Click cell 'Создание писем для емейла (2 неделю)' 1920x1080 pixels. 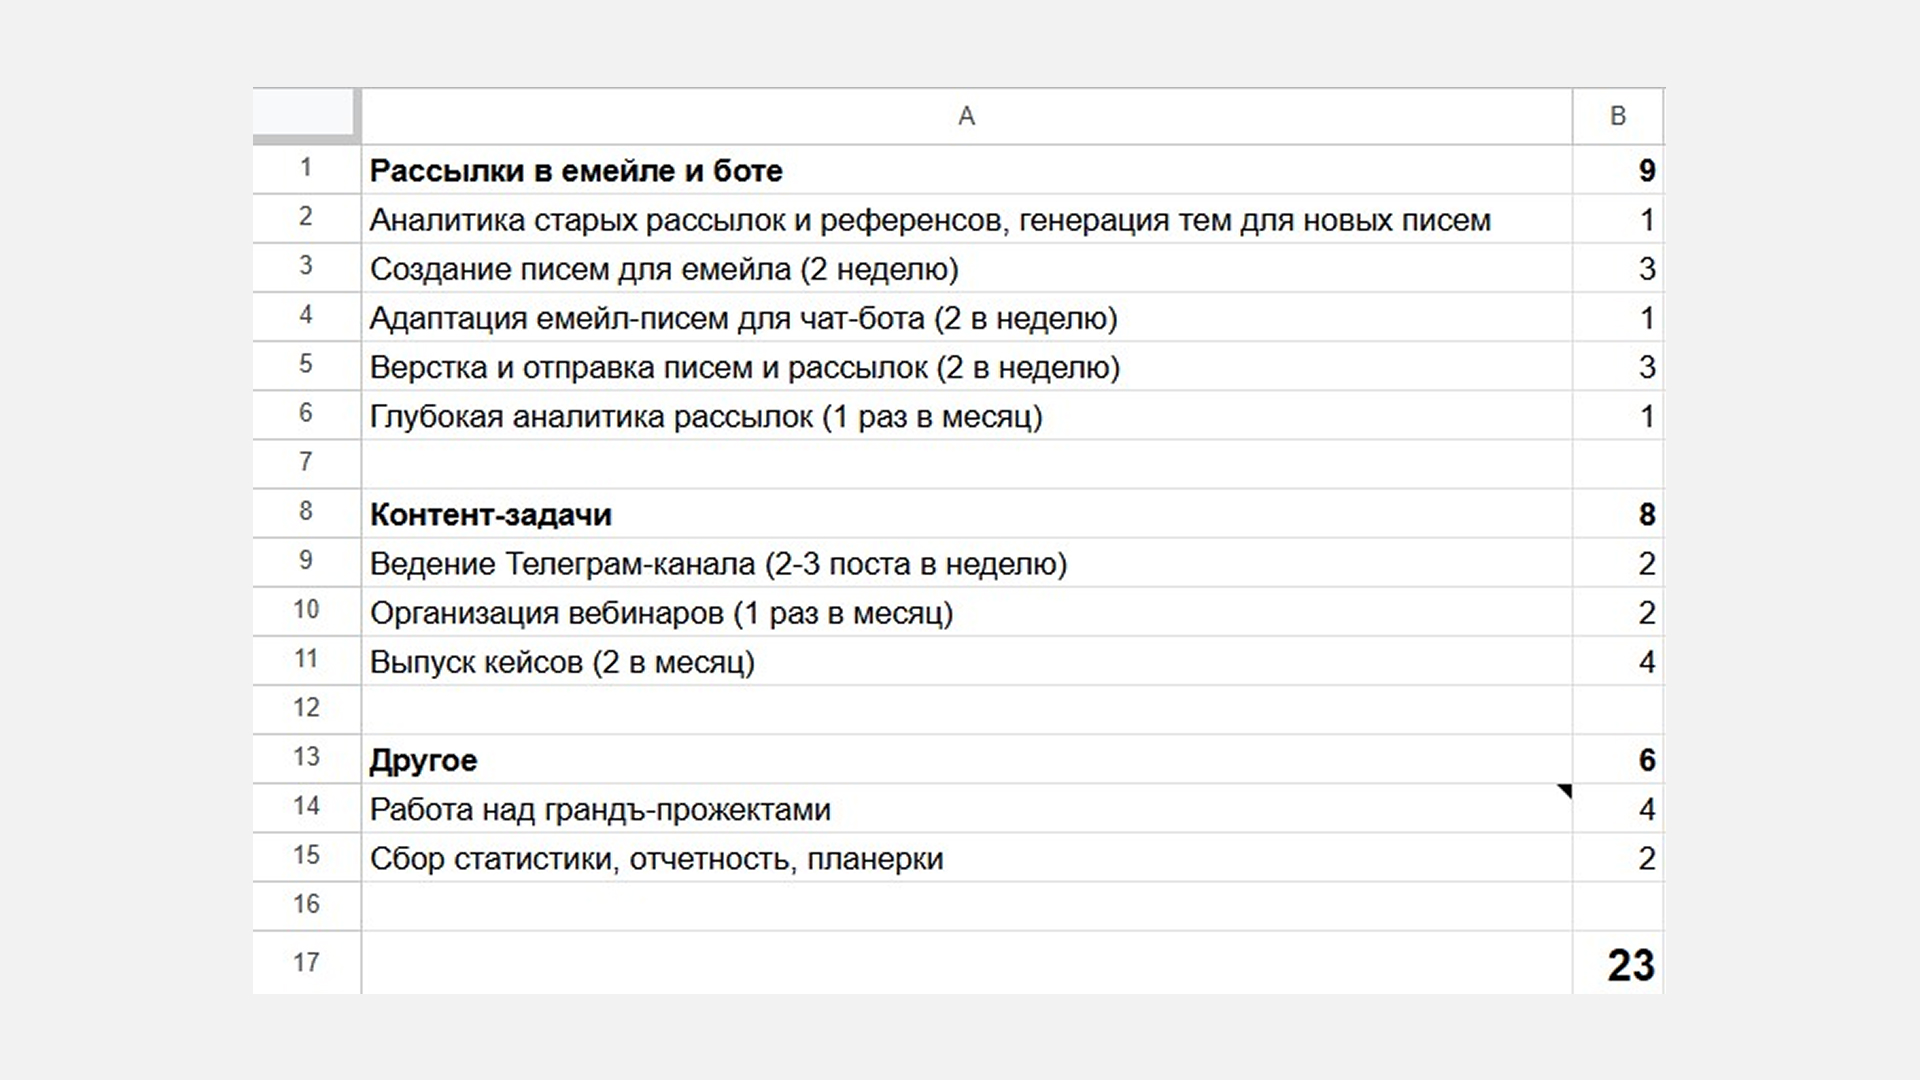(966, 268)
